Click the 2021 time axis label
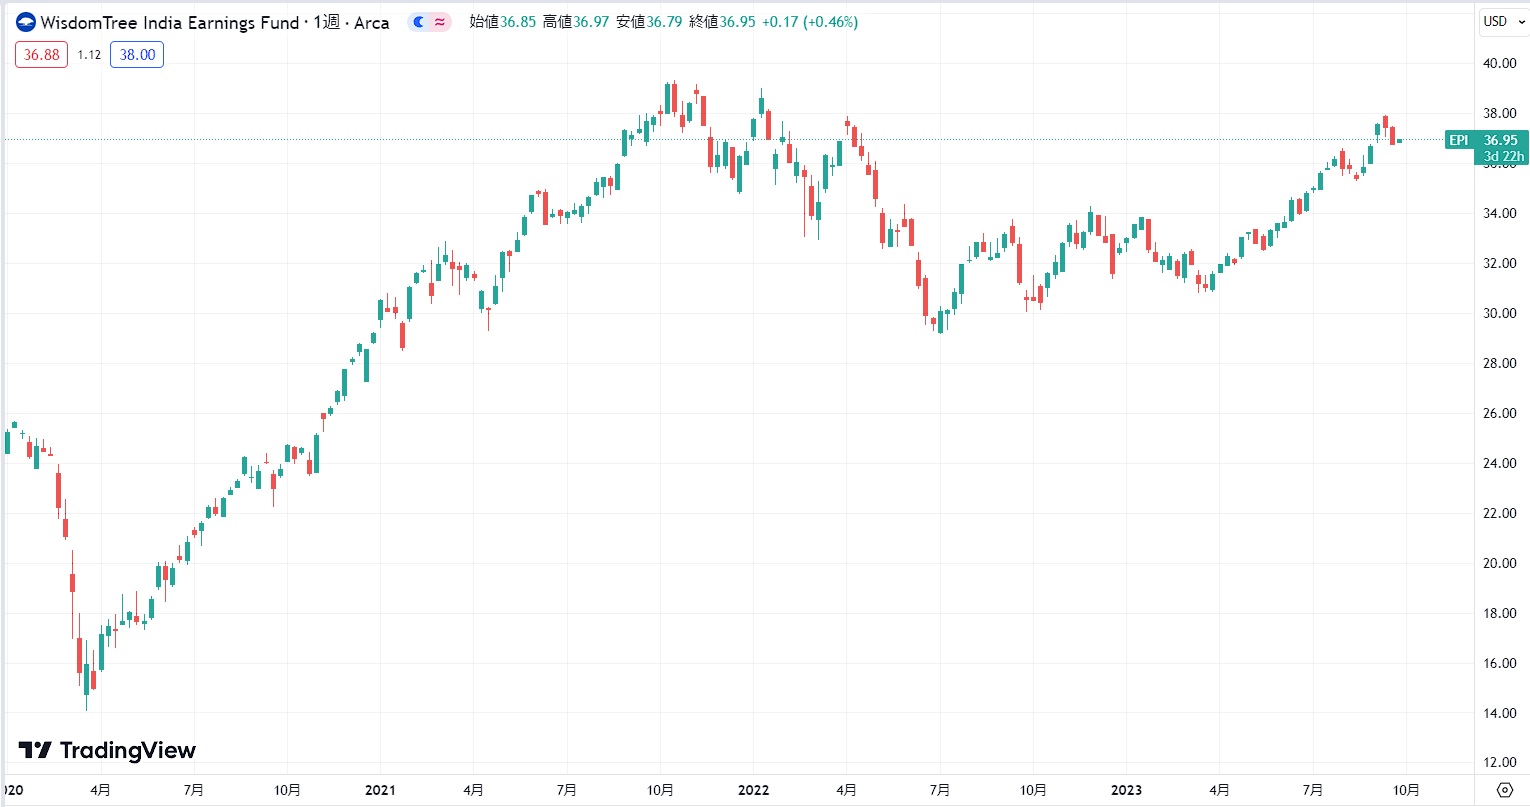 [x=380, y=790]
